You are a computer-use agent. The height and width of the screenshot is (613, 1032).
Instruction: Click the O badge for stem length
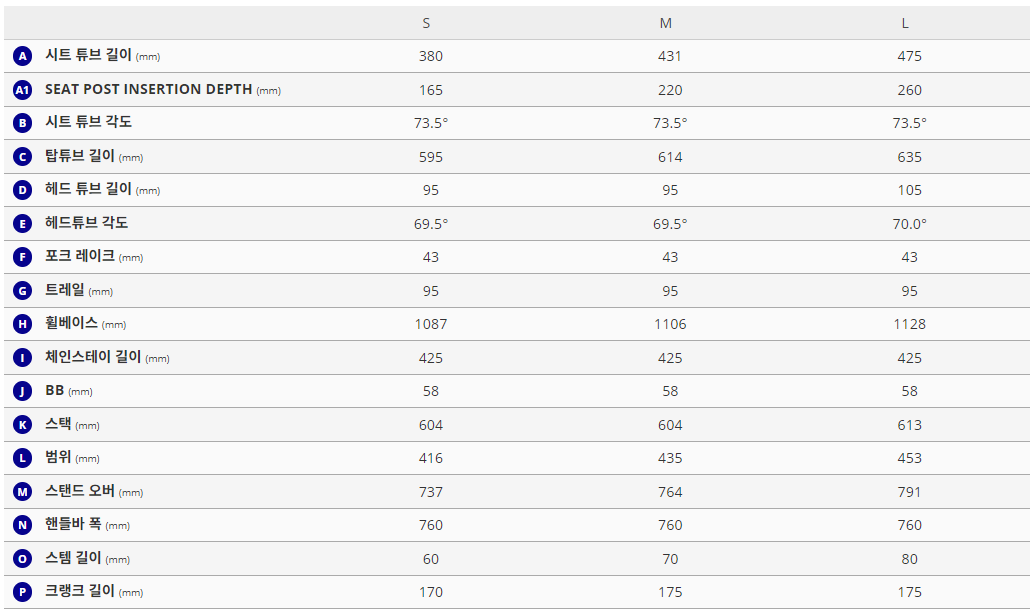pyautogui.click(x=22, y=559)
